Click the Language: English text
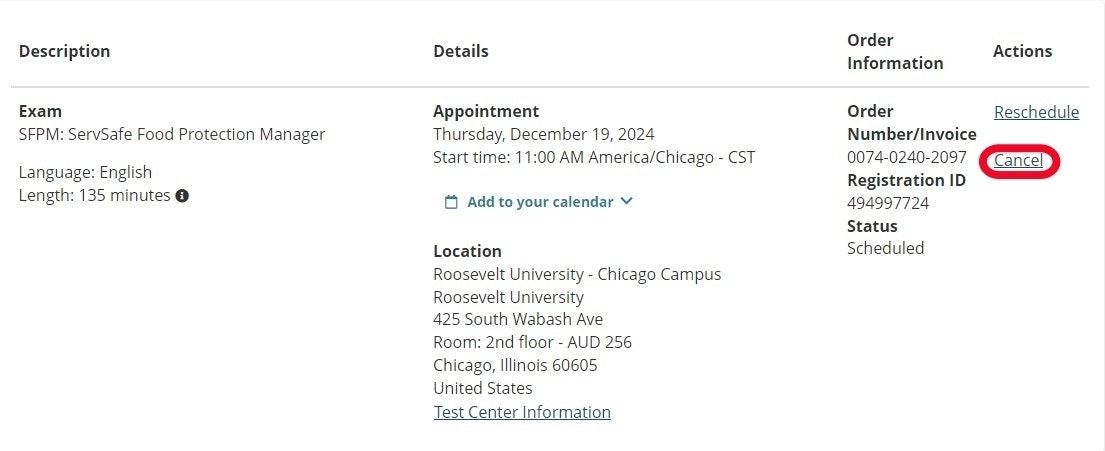Image resolution: width=1105 pixels, height=451 pixels. coord(86,172)
